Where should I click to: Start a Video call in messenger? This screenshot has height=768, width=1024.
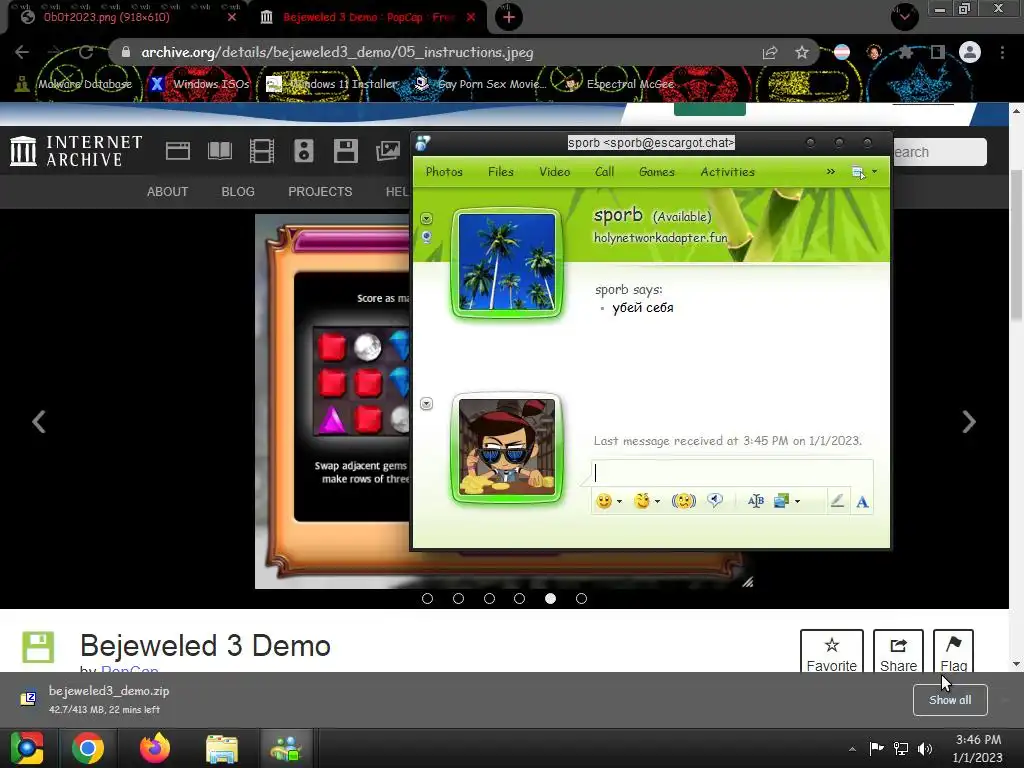(x=554, y=172)
